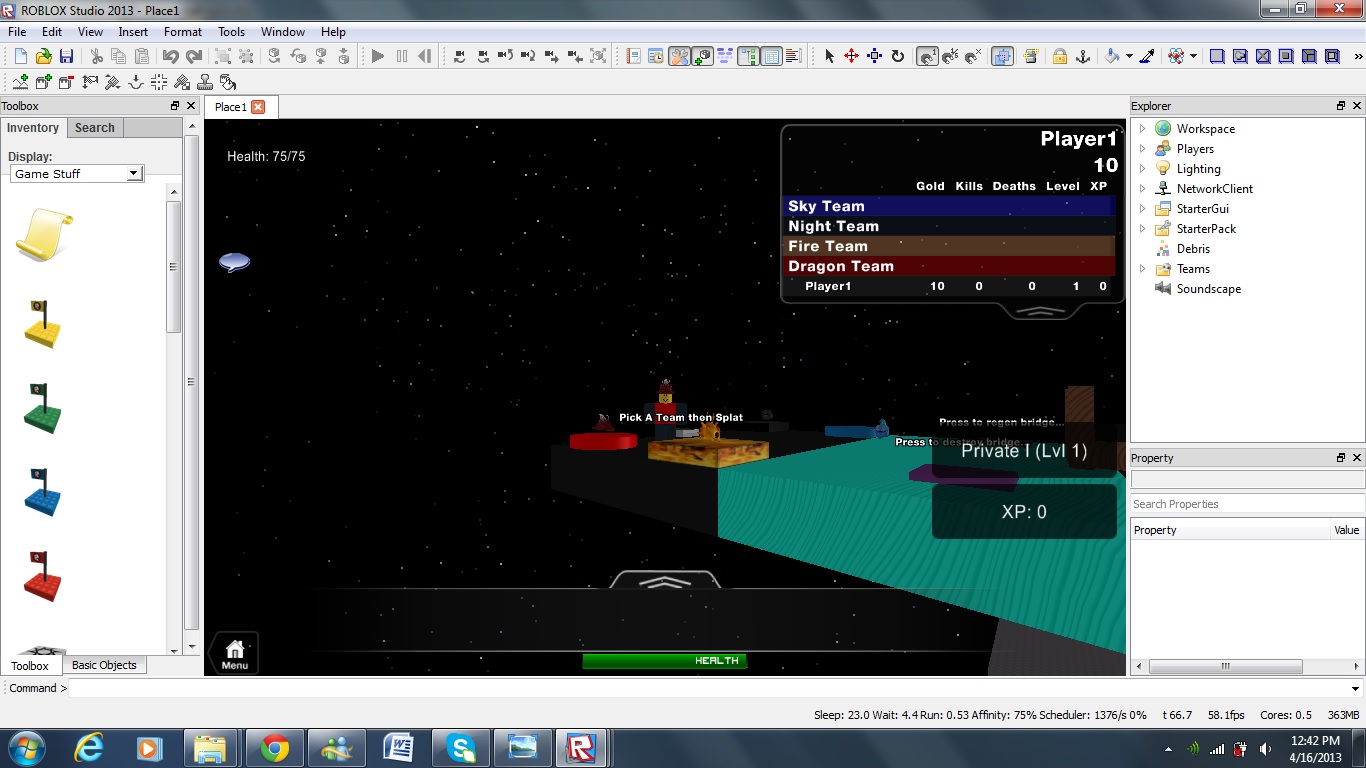Click the Cut scissors icon
The width and height of the screenshot is (1366, 768).
[x=97, y=56]
